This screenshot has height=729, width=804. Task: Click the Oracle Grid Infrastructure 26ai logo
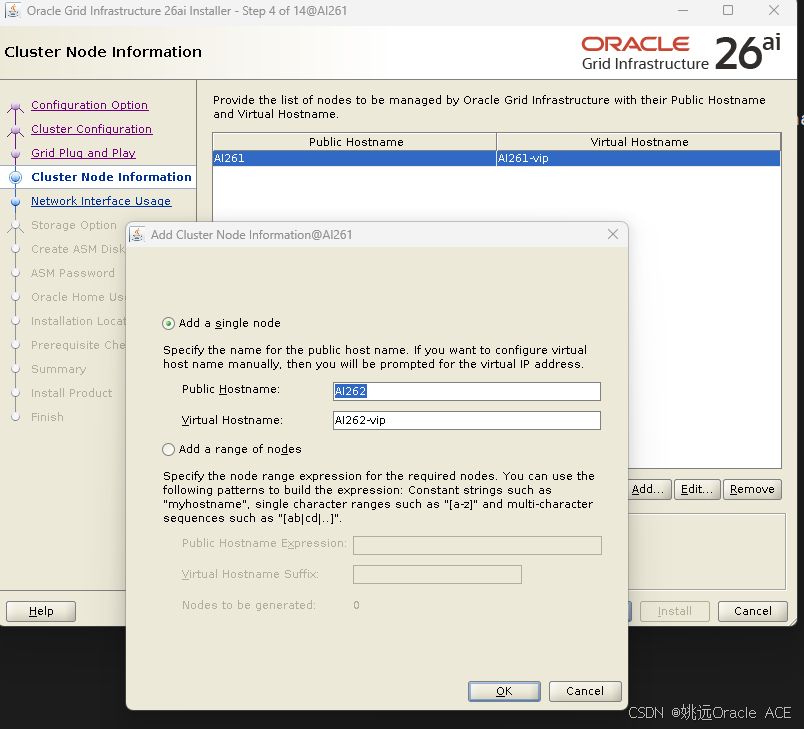pos(681,52)
